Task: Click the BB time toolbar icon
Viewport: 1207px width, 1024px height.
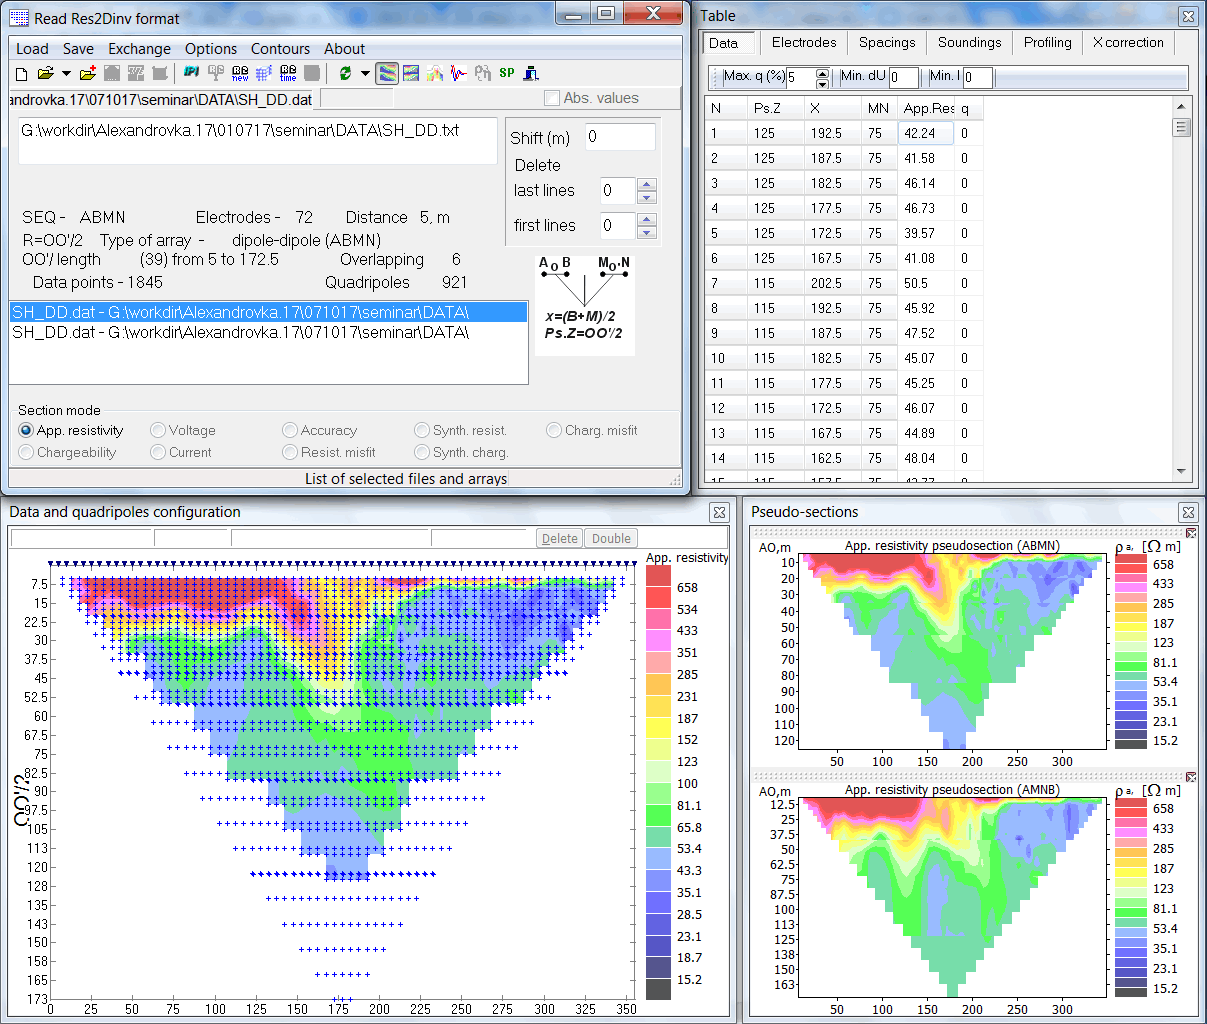Action: pos(286,73)
